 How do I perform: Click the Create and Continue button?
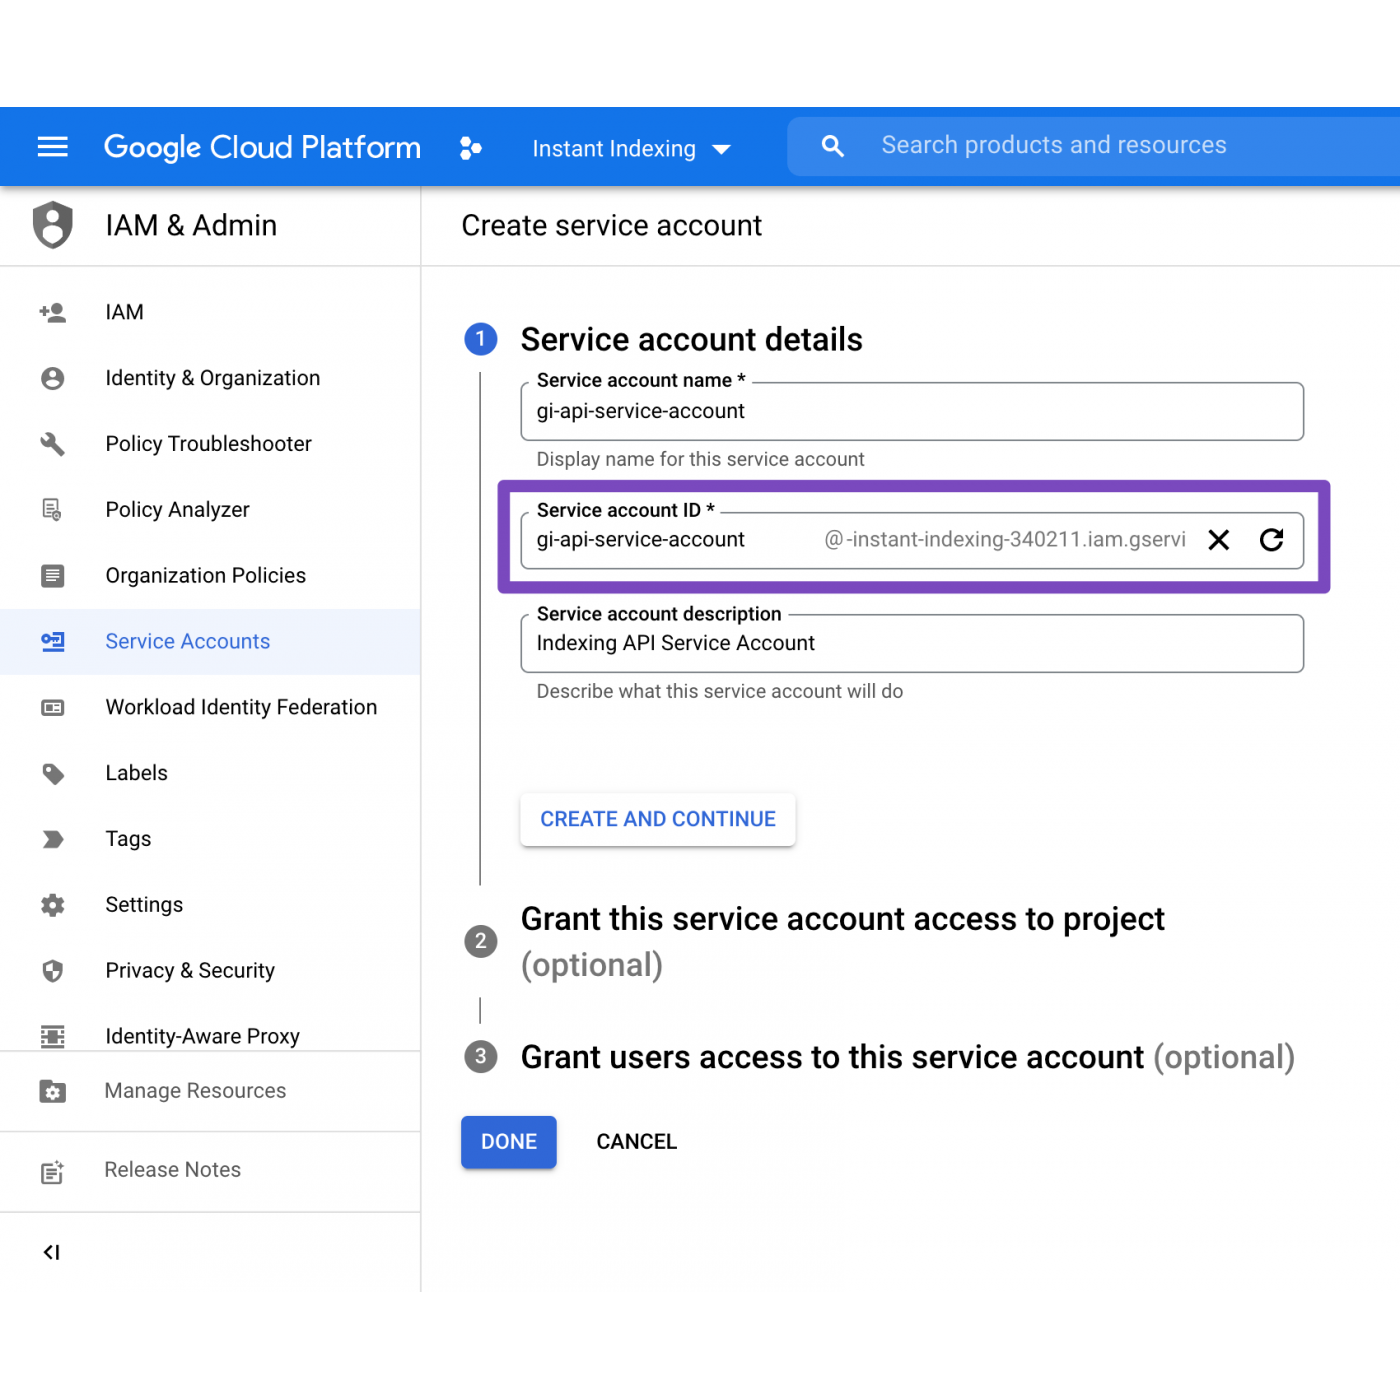[x=657, y=819]
